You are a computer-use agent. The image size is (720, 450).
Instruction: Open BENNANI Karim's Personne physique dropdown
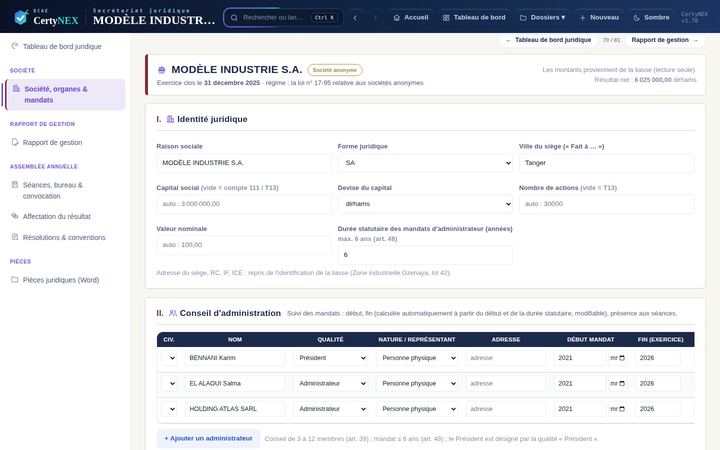coord(417,358)
